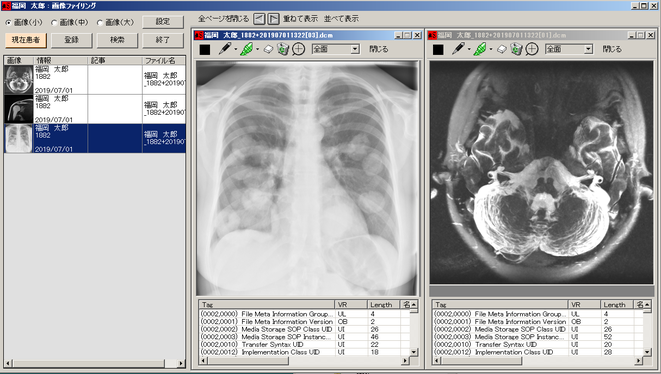The height and width of the screenshot is (374, 661).
Task: Activate the magnifier tool in the MRI window
Action: (532, 49)
